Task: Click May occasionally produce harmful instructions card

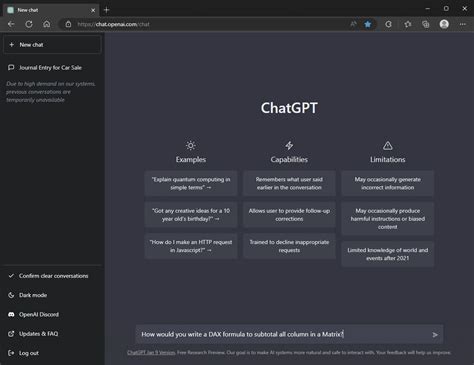Action: 387,219
